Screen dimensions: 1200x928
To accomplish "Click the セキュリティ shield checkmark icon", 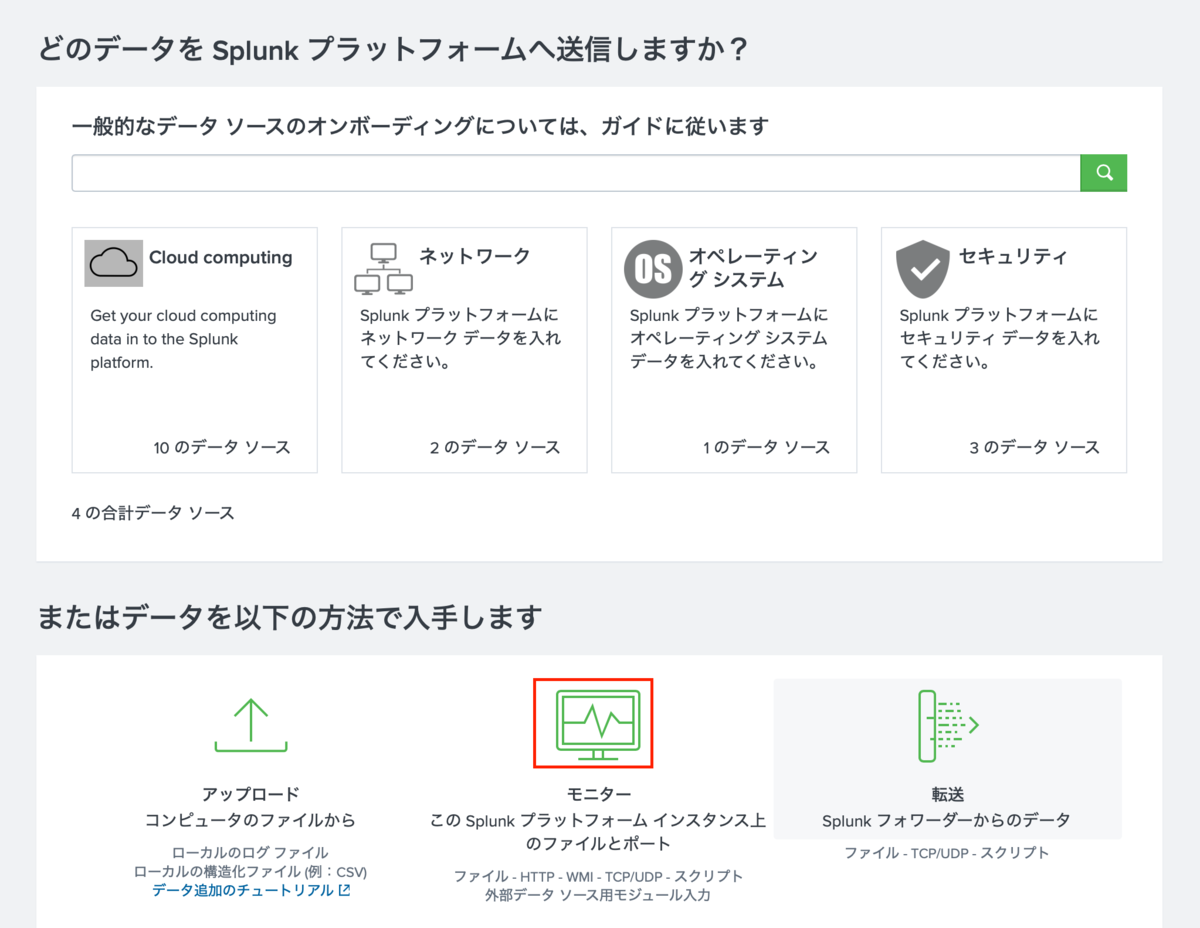I will click(922, 267).
